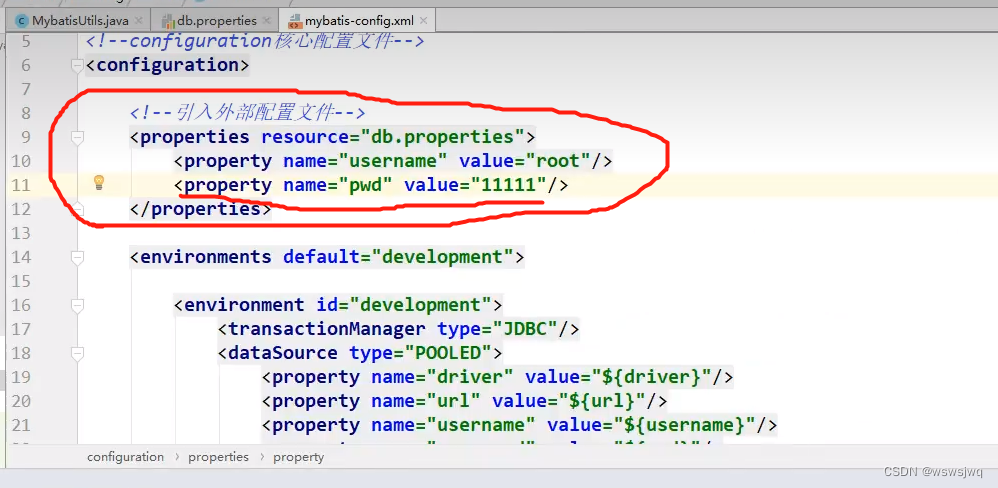Screen dimensions: 998x488
Task: Collapse the properties tag fold on line 9
Action: click(x=77, y=136)
